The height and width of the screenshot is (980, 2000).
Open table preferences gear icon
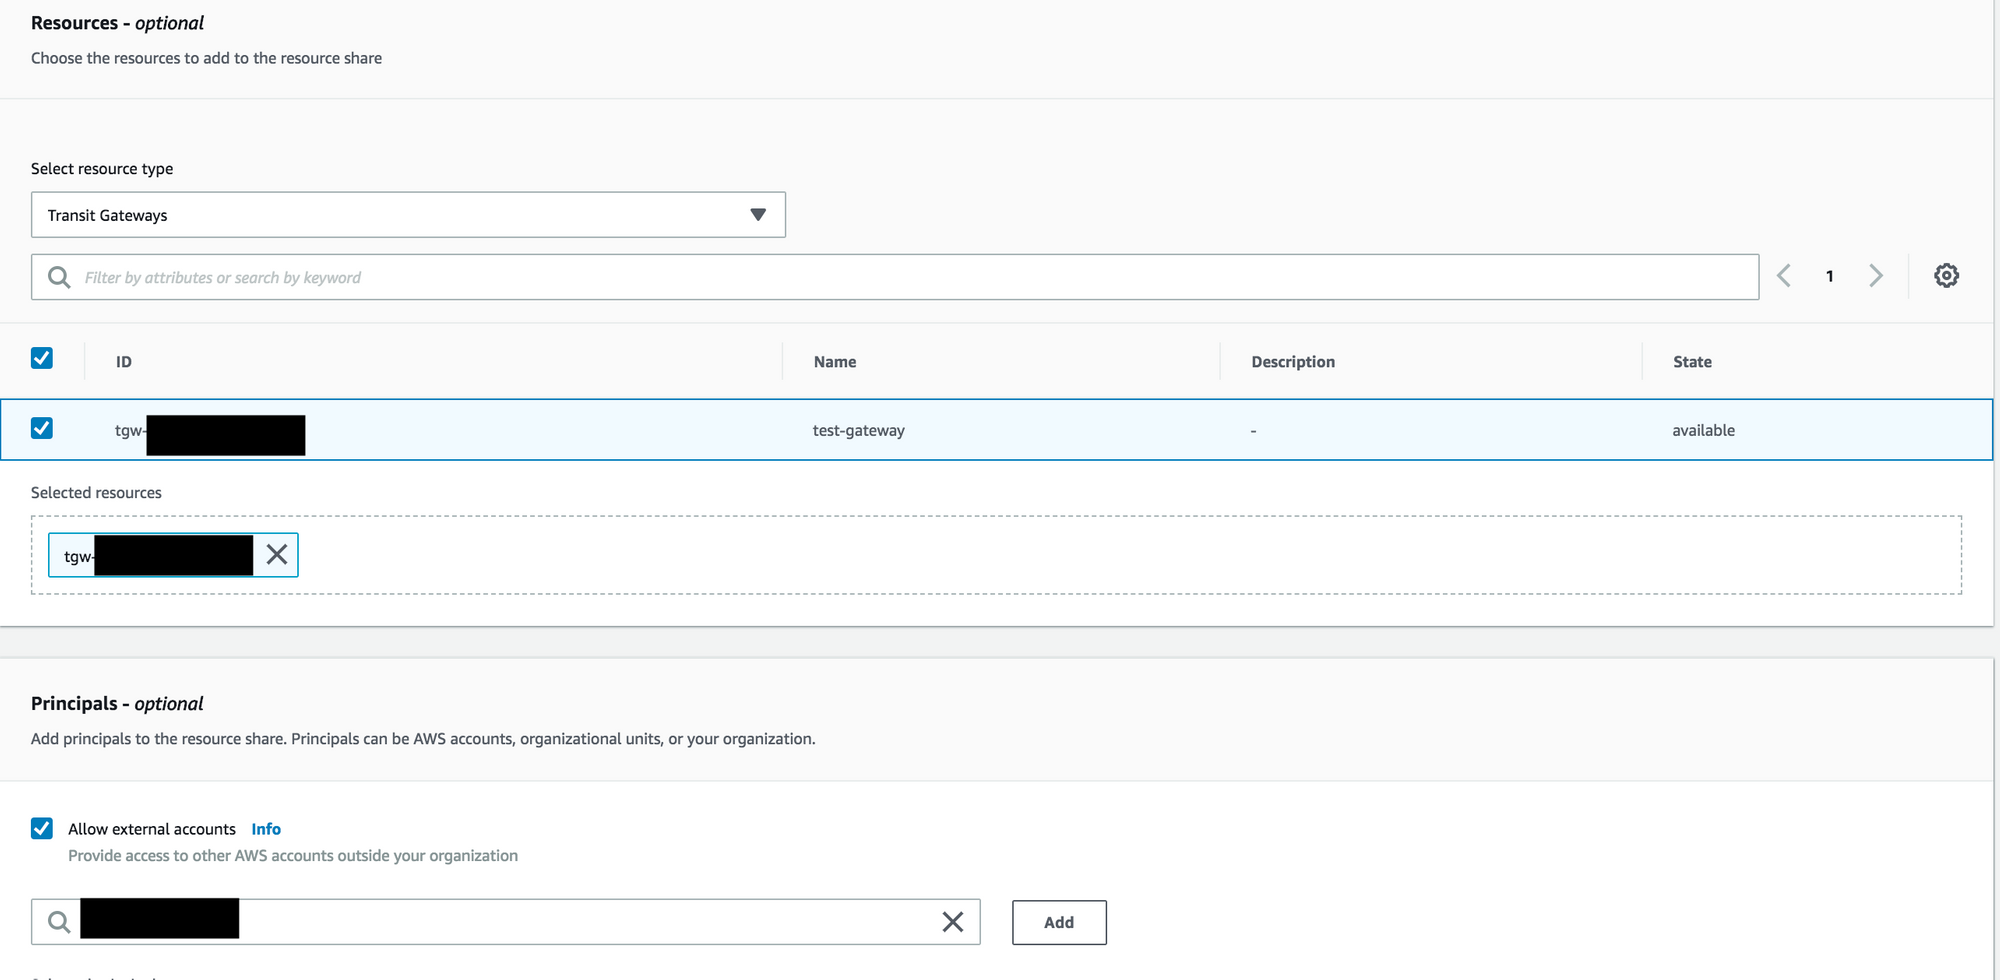click(x=1946, y=276)
